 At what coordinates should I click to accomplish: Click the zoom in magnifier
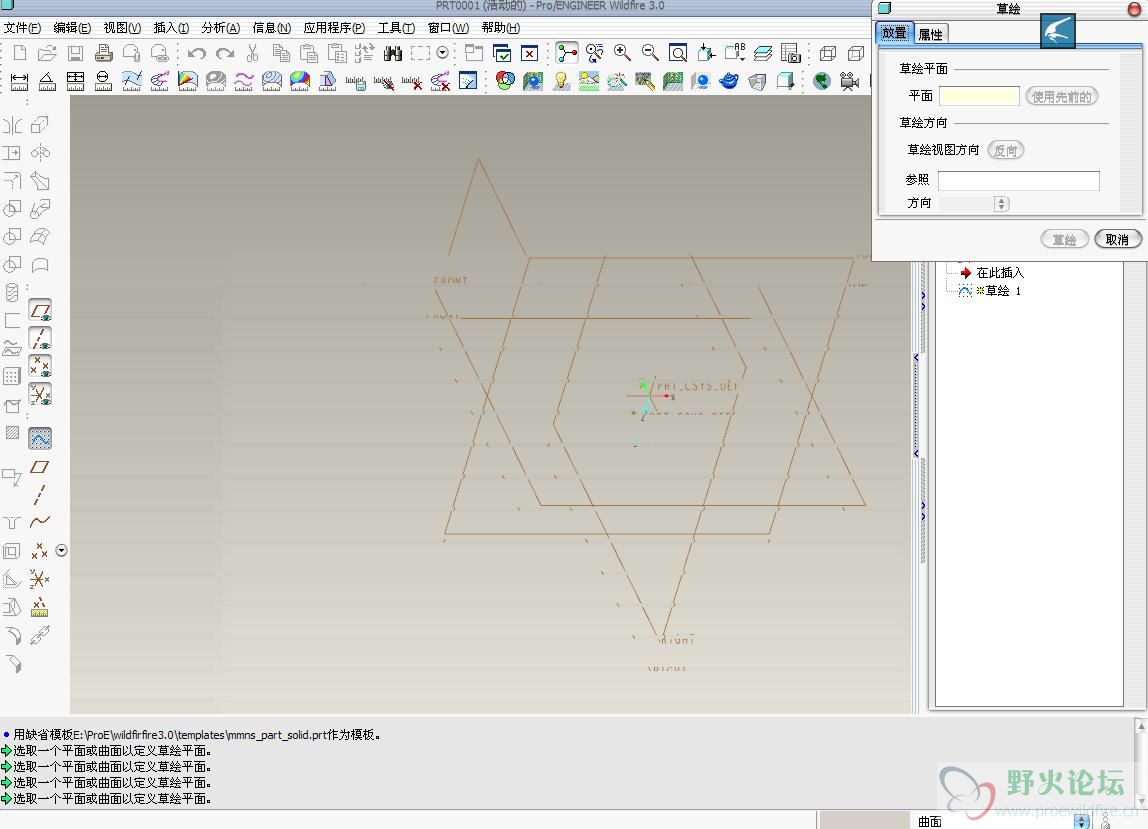(622, 53)
